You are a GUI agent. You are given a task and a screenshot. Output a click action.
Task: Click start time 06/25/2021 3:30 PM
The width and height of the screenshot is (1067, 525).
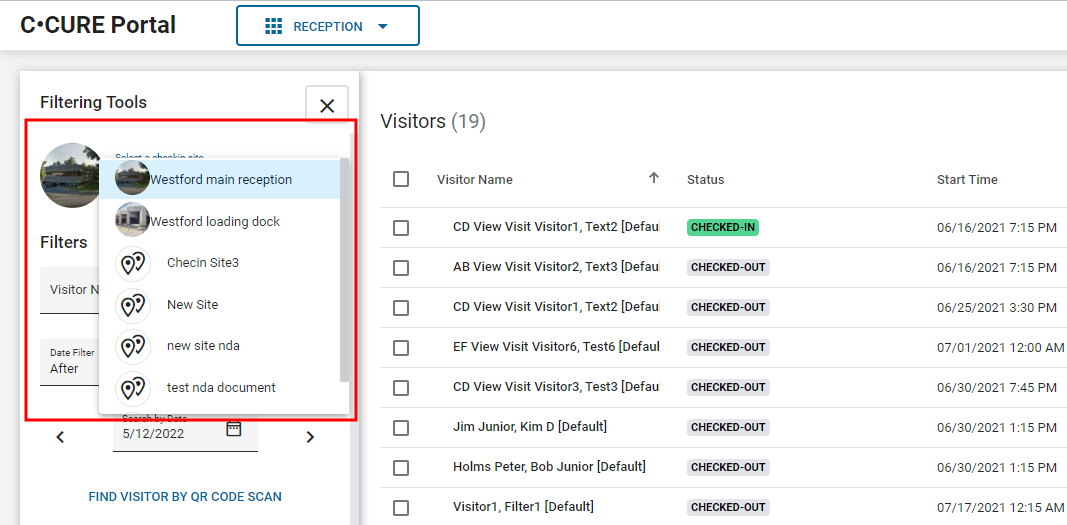[997, 307]
